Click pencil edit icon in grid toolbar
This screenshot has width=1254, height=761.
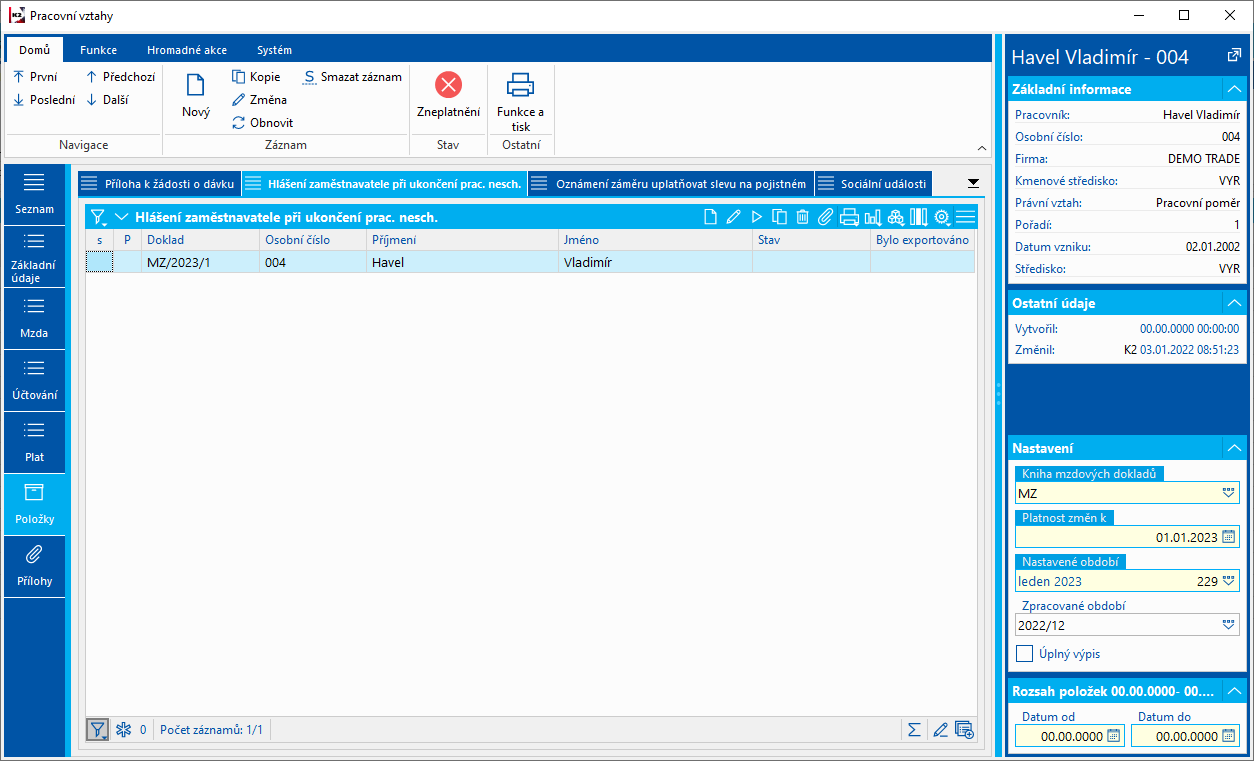coord(733,217)
